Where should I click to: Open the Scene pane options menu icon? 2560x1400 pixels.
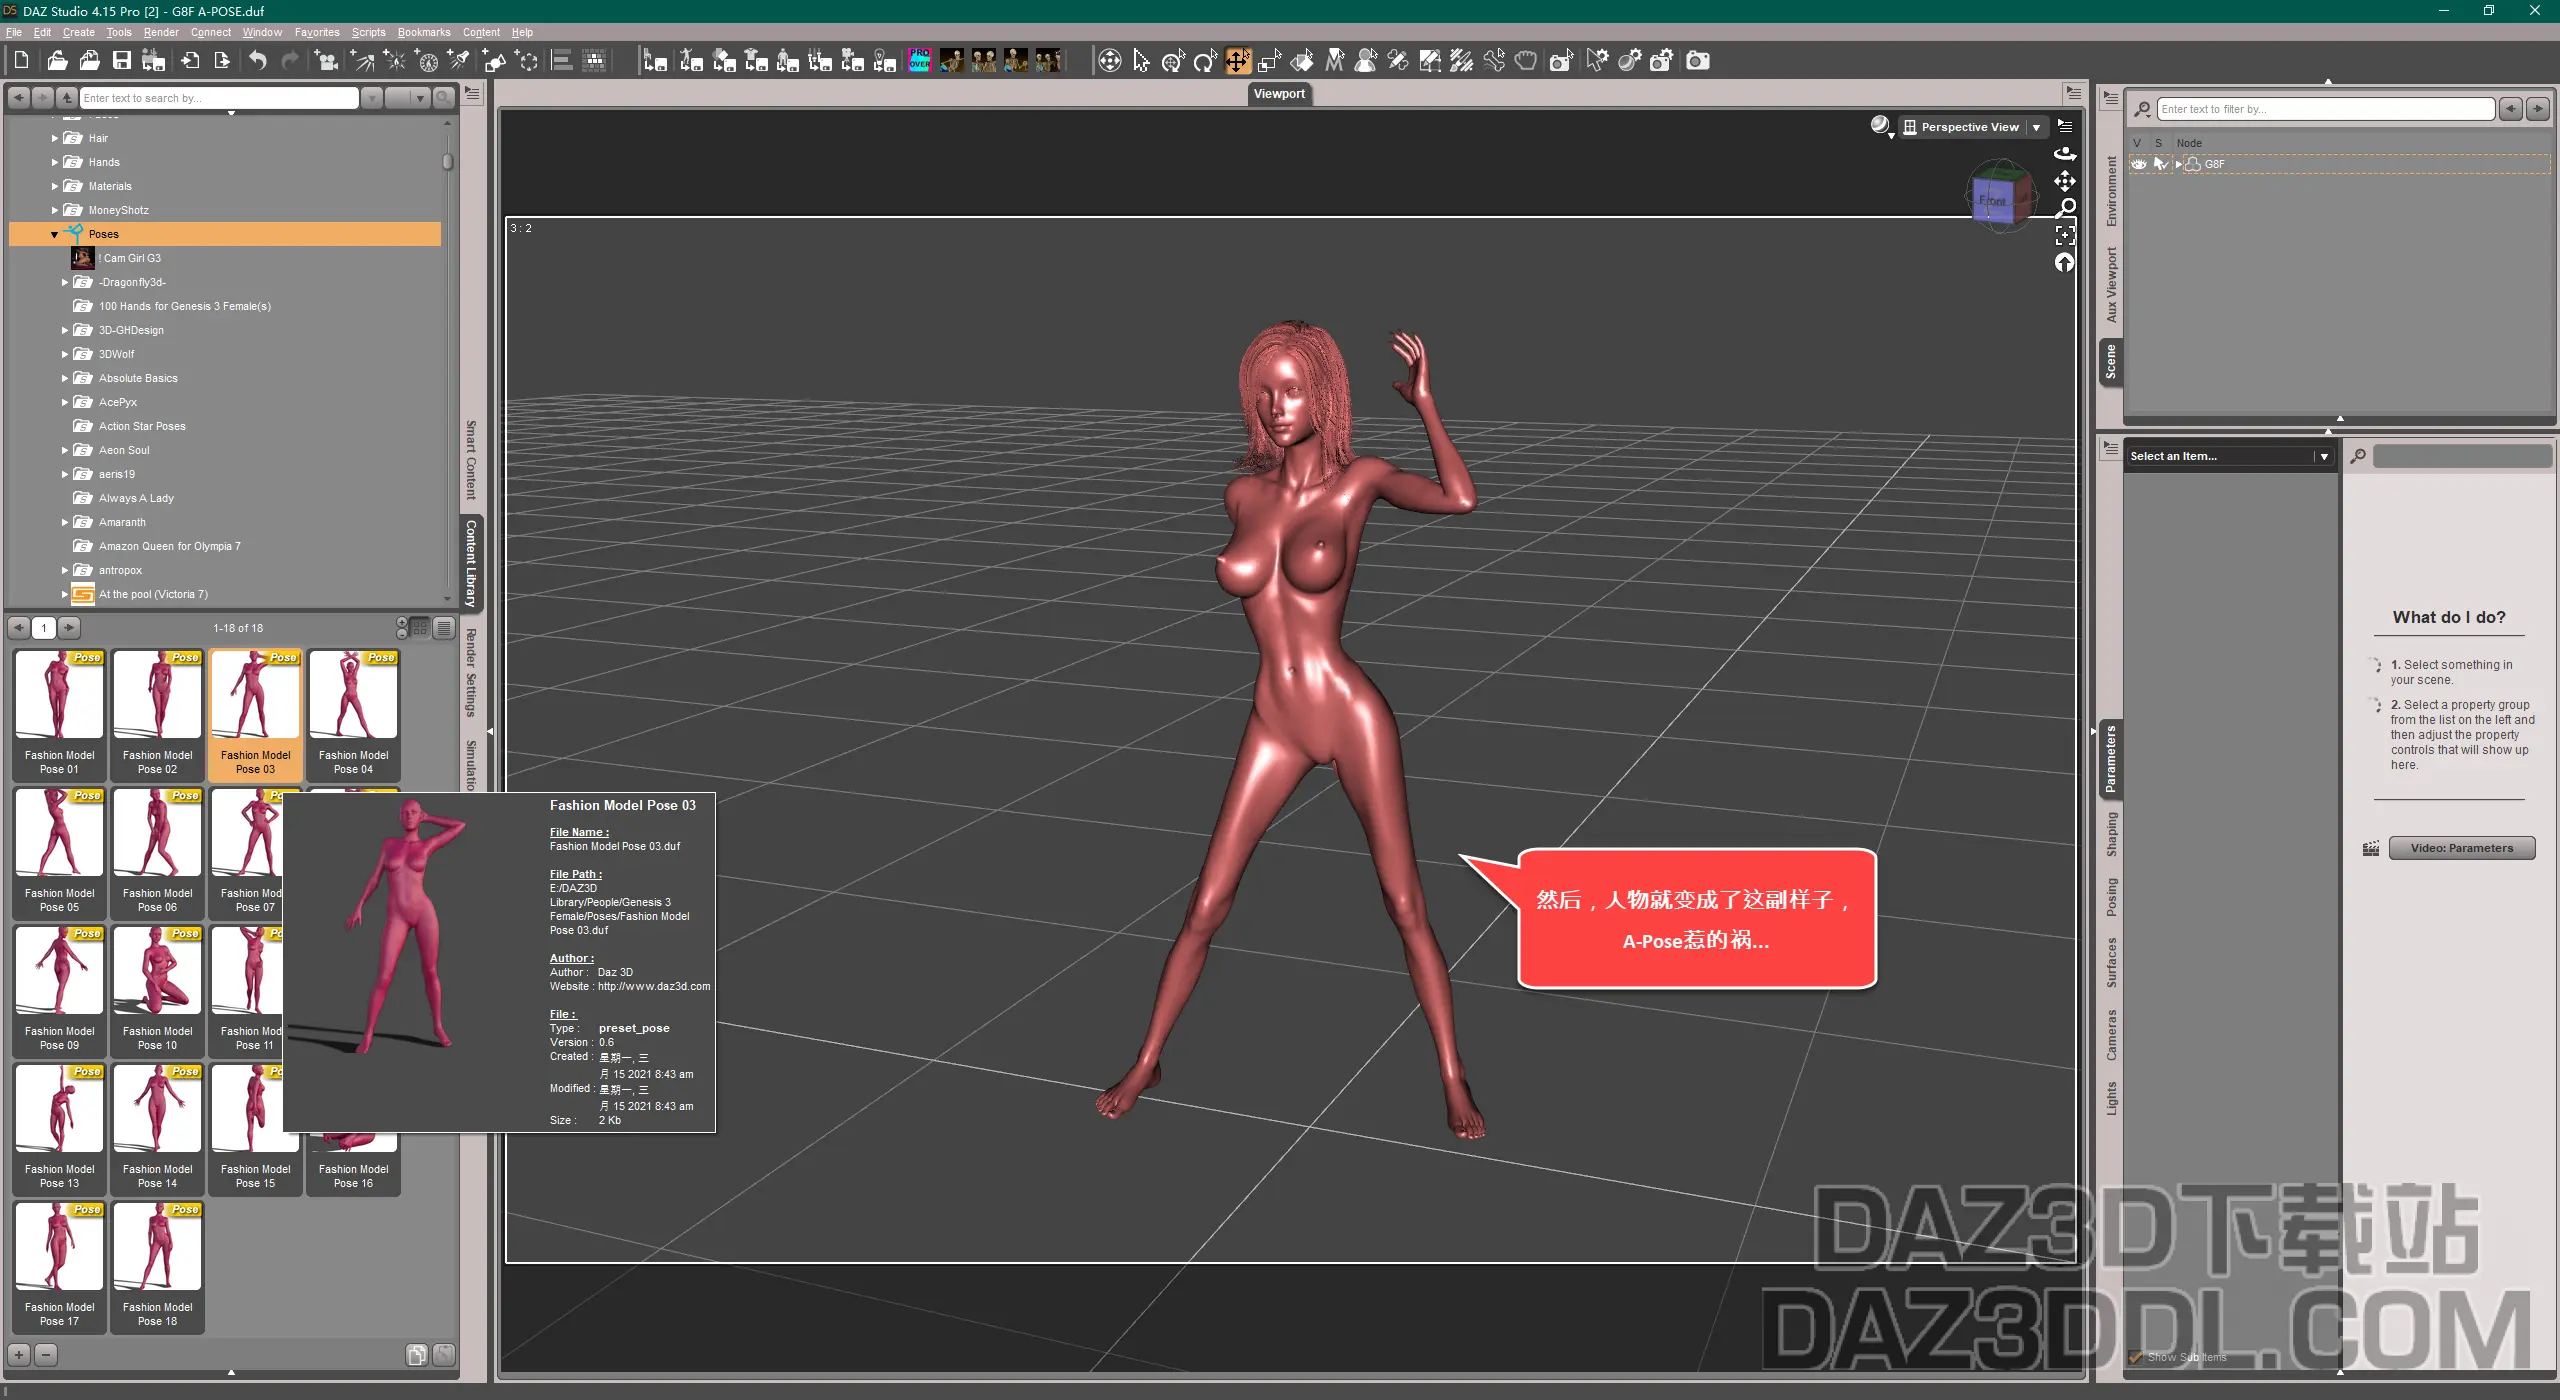[x=2110, y=99]
